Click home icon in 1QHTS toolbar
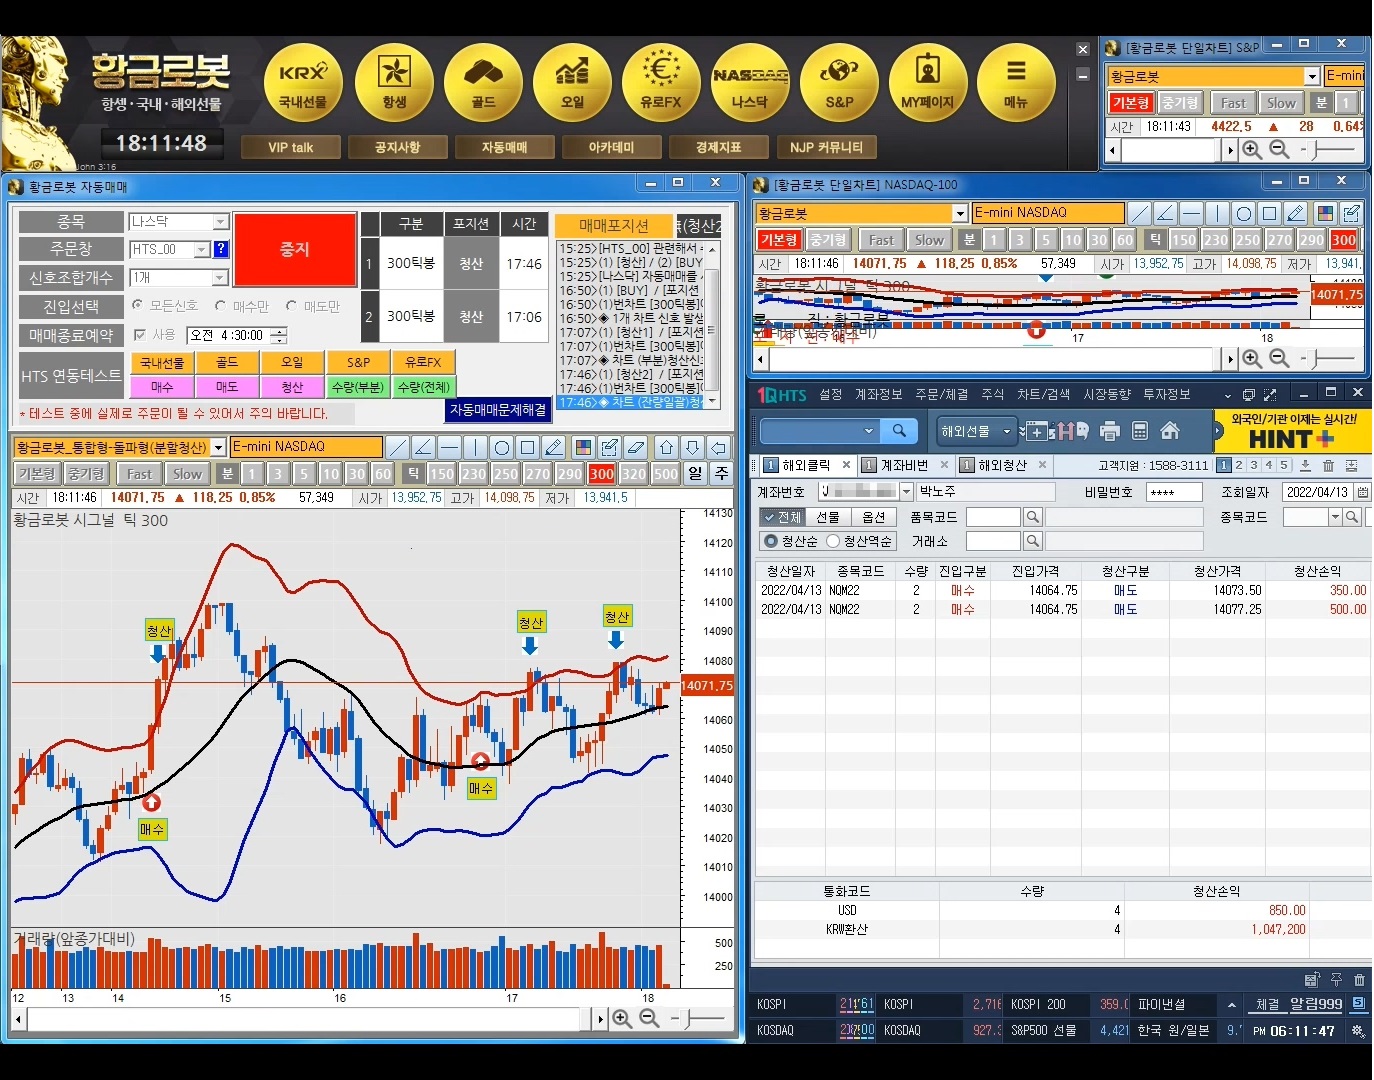This screenshot has height=1080, width=1374. [1170, 431]
